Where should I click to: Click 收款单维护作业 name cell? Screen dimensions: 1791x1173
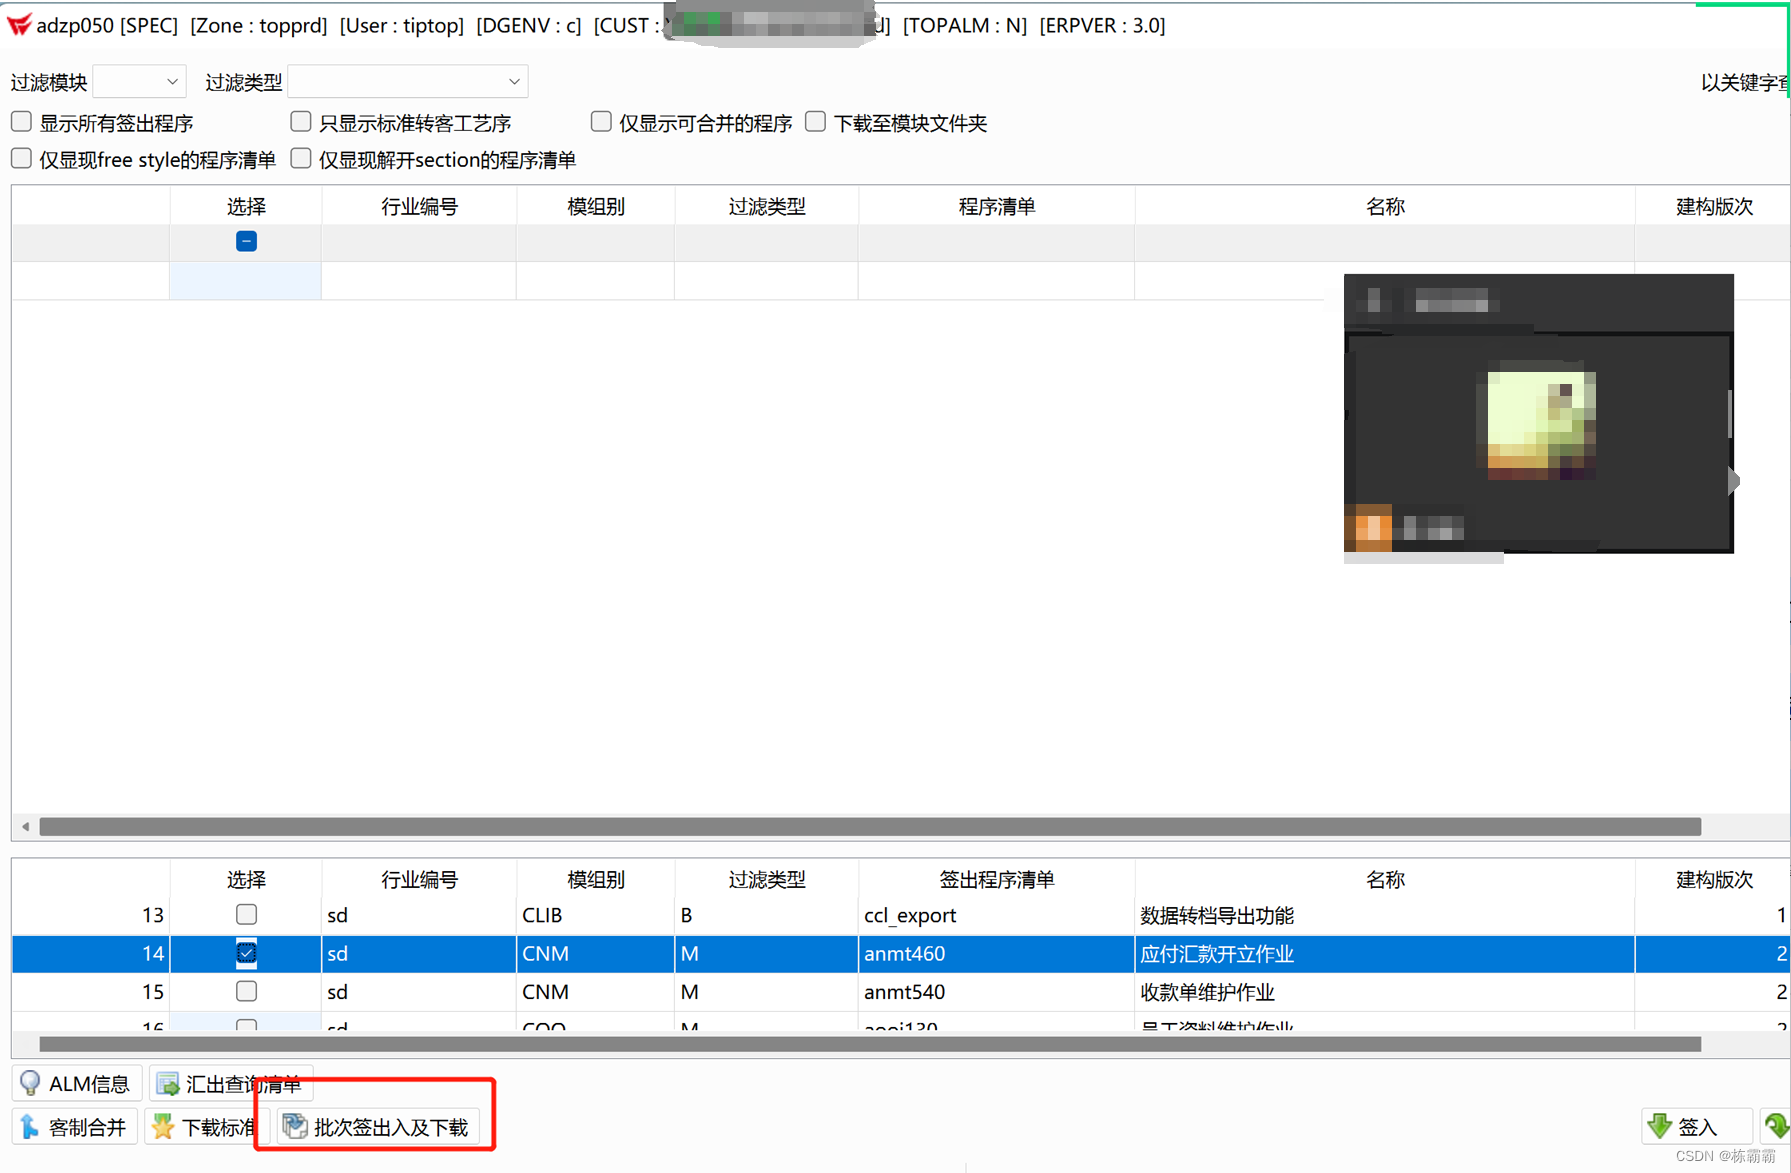click(1385, 992)
